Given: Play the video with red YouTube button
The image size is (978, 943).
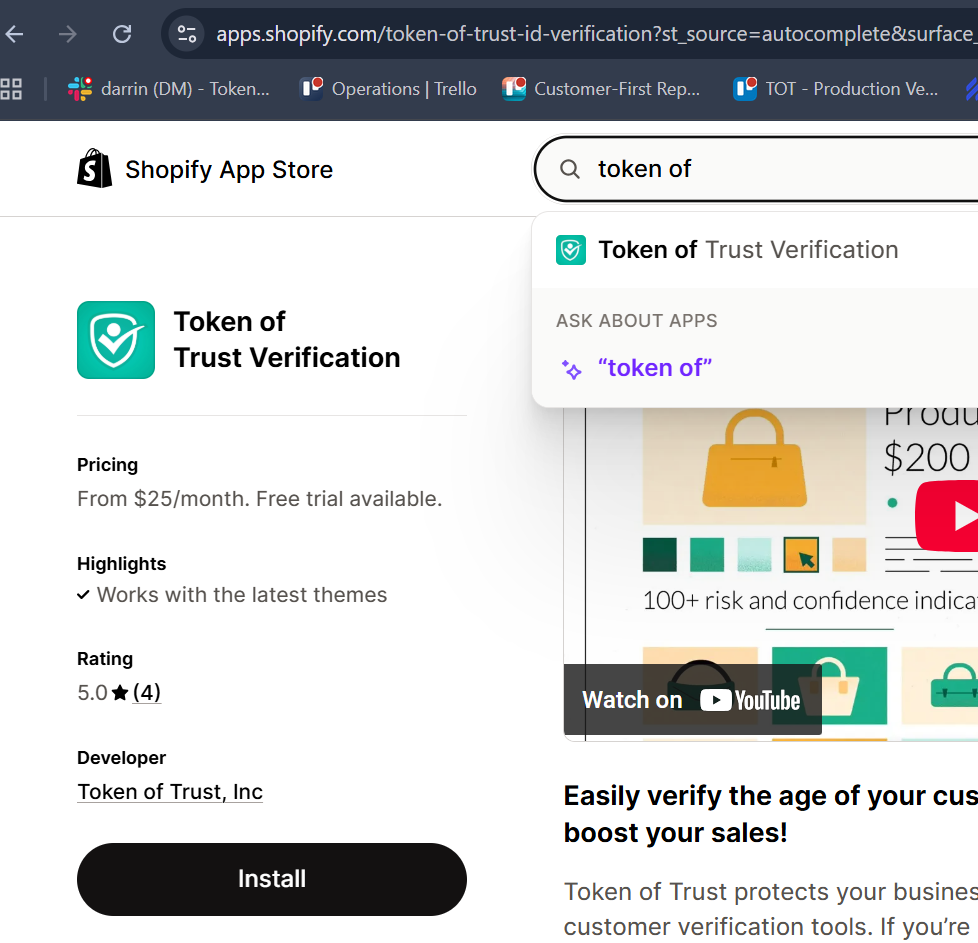Looking at the screenshot, I should pos(950,515).
